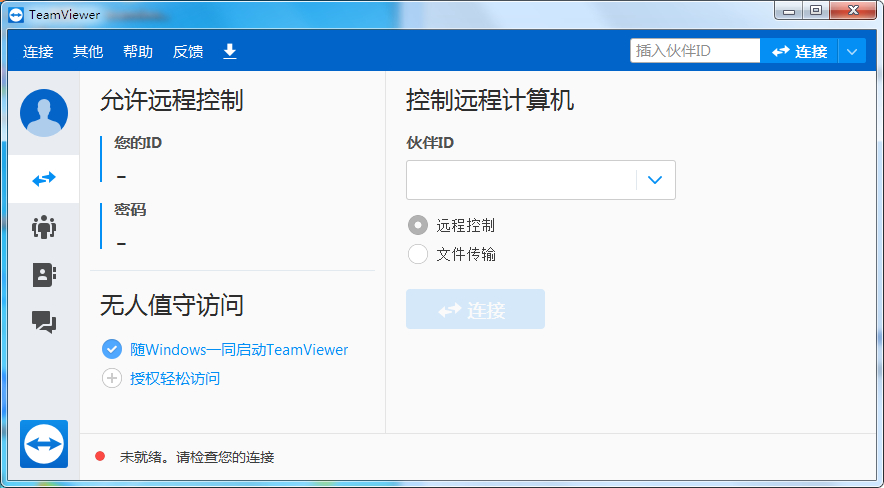884x488 pixels.
Task: Click the download arrow icon in menu bar
Action: pyautogui.click(x=229, y=51)
